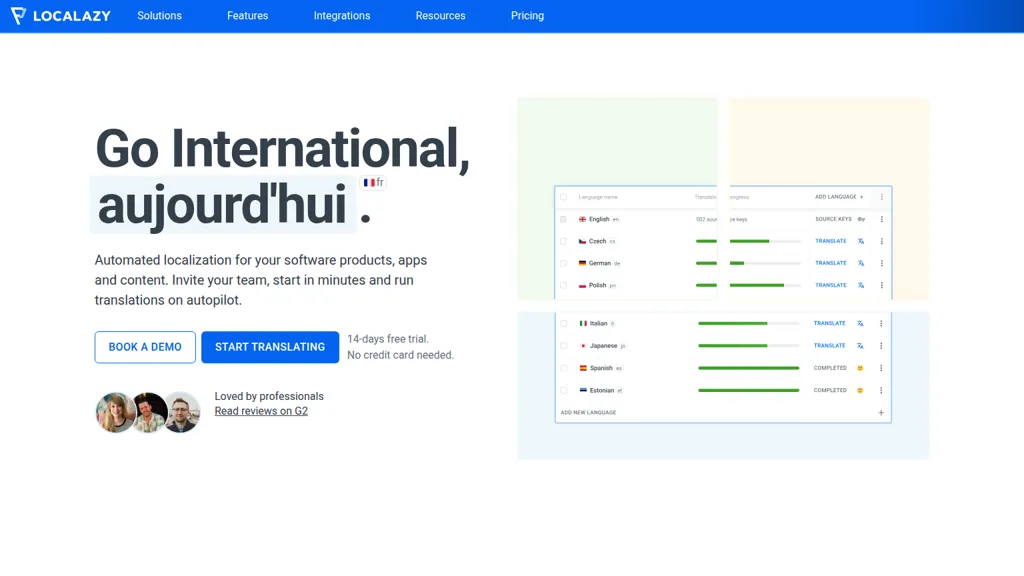Open the kebab menu in the table header
Image resolution: width=1024 pixels, height=576 pixels.
[880, 196]
